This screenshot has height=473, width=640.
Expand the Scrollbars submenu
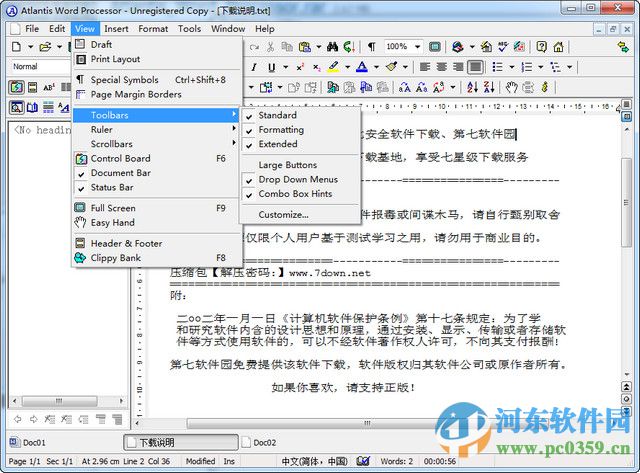tap(156, 144)
